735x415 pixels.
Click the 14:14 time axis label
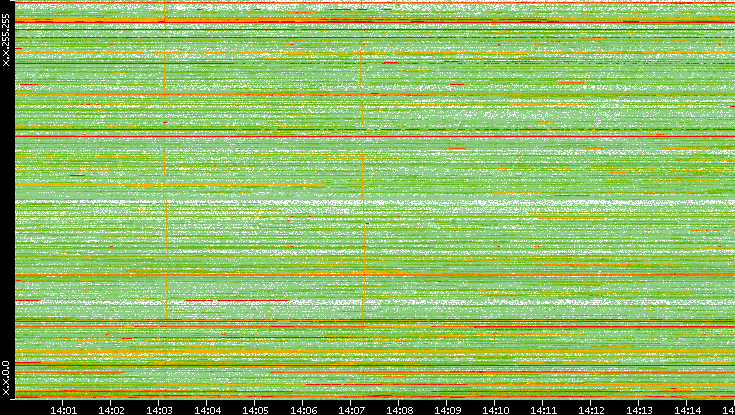(x=688, y=410)
